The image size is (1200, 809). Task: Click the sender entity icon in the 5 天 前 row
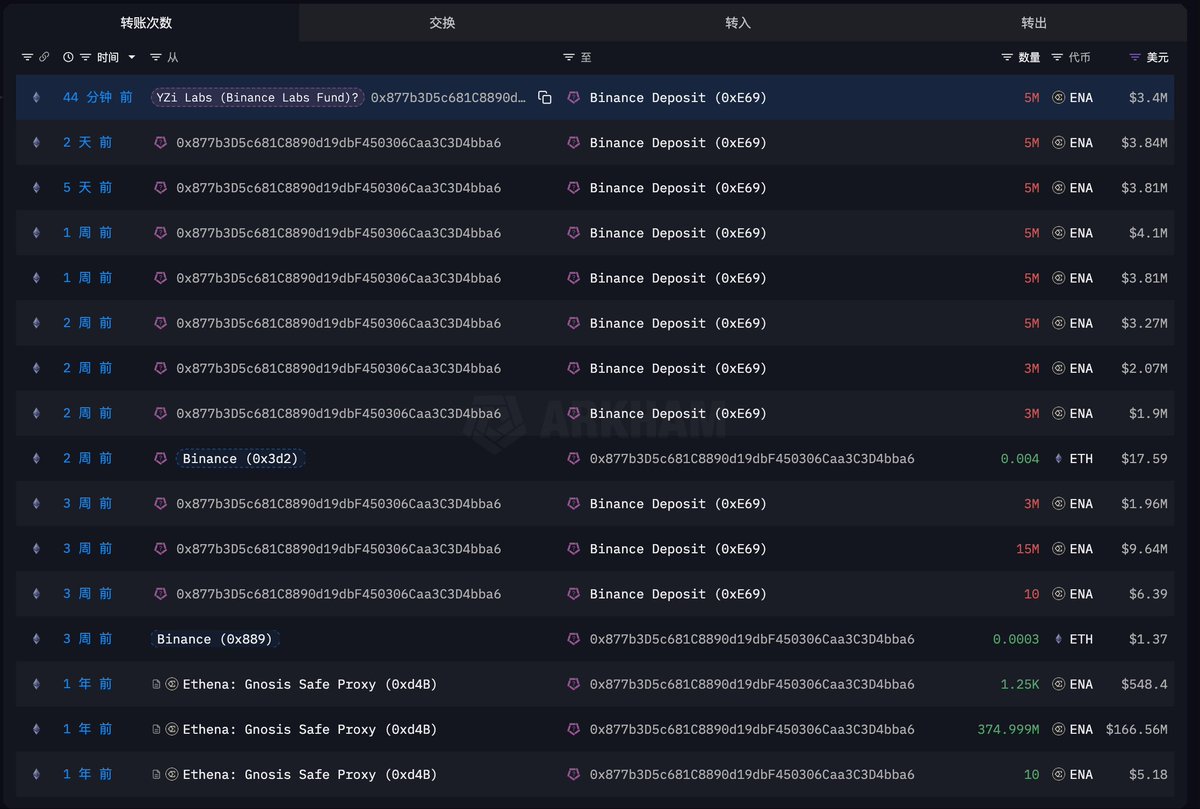[160, 188]
